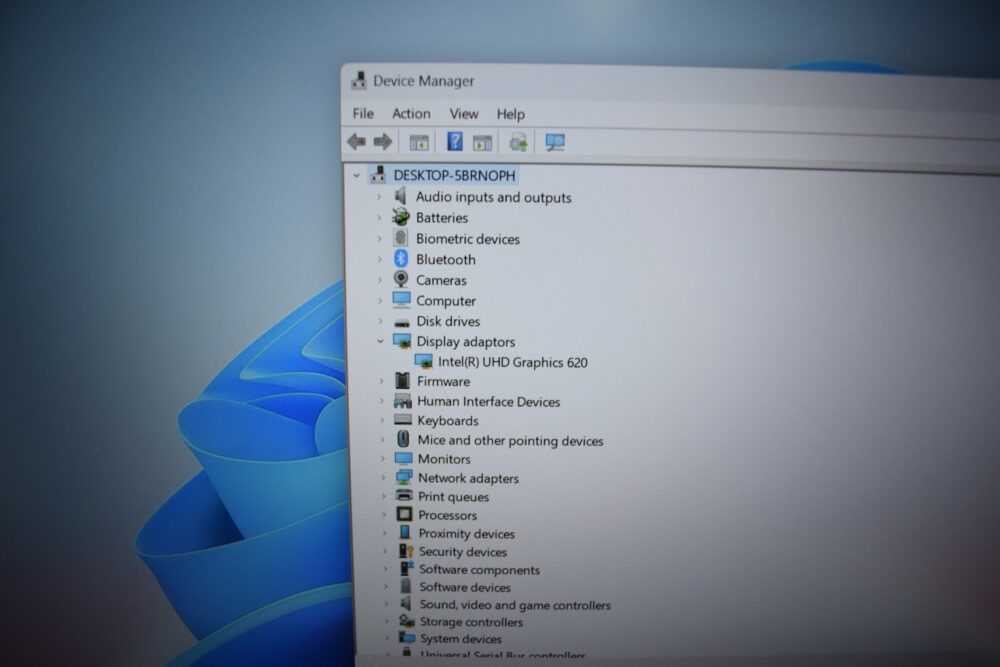Click the Computer monitor icon
The width and height of the screenshot is (1000, 667).
(x=402, y=299)
